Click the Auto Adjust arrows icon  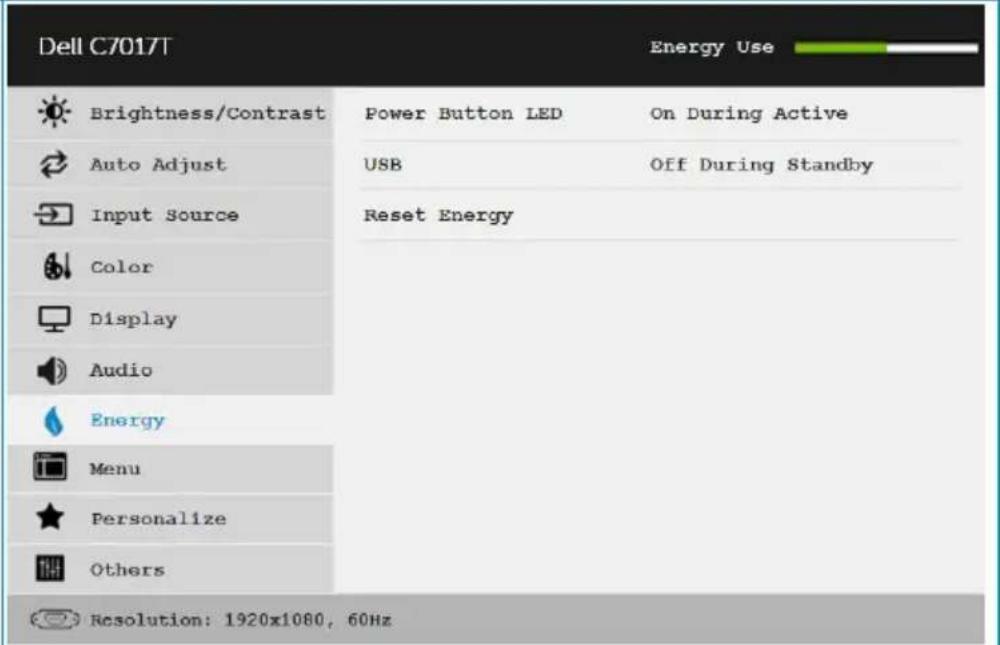(x=54, y=164)
